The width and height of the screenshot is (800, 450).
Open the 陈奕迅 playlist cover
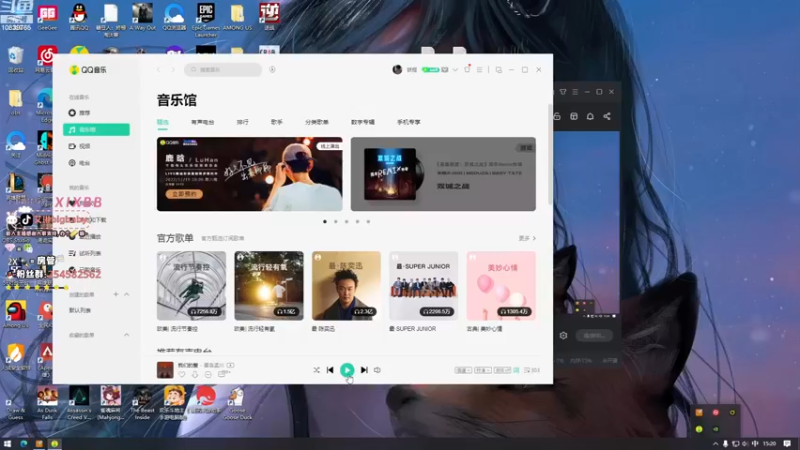346,286
